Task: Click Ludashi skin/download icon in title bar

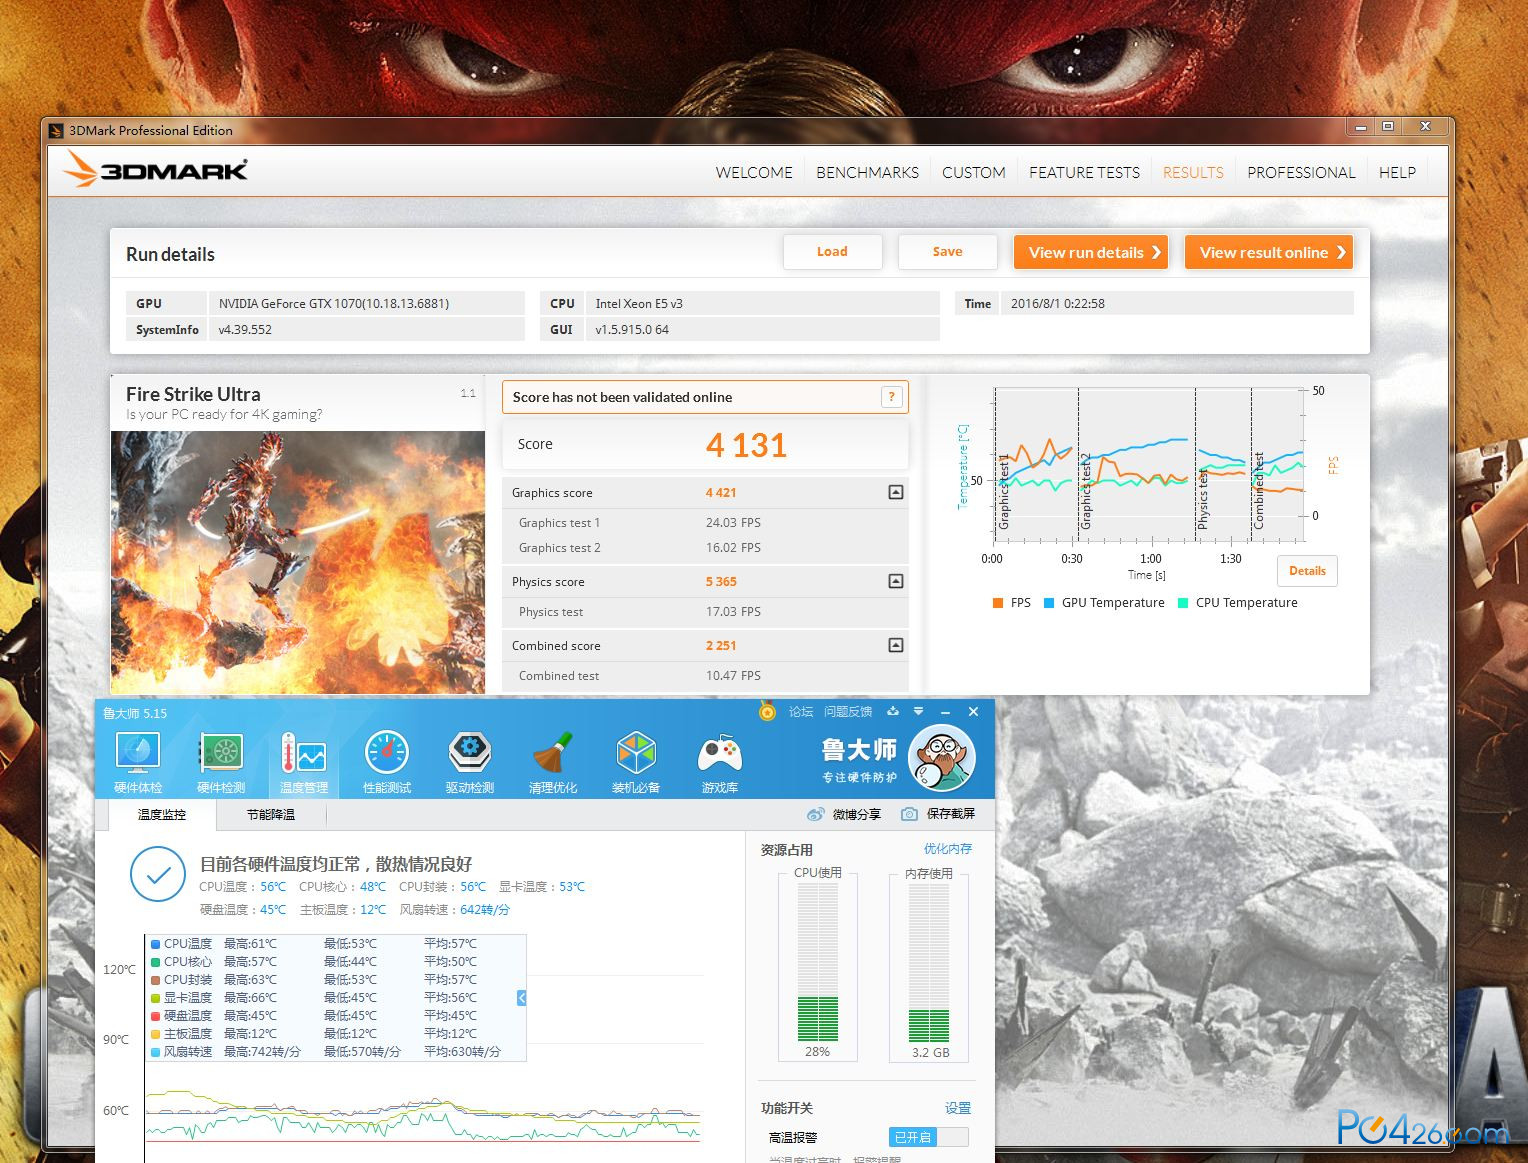Action: 893,711
